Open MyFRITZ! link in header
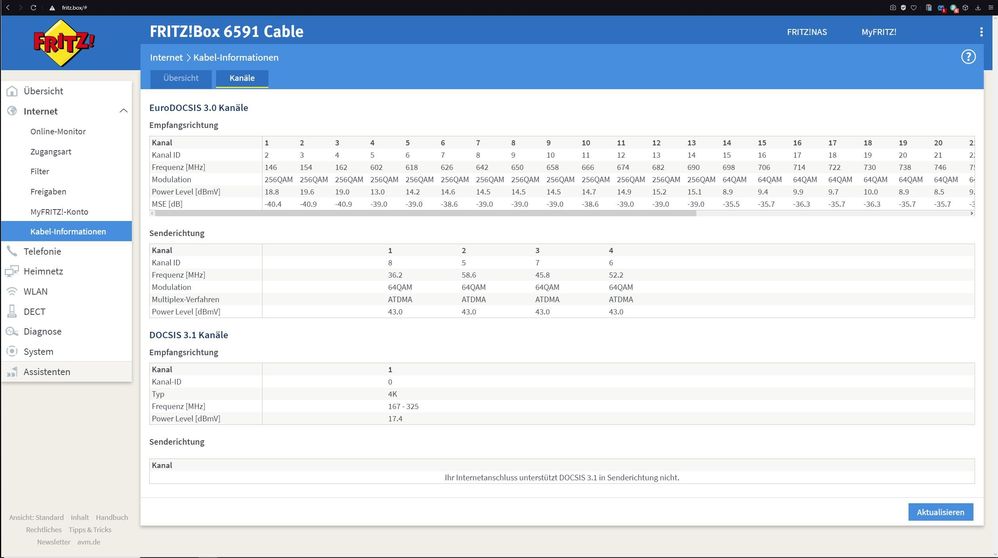This screenshot has height=558, width=998. pos(878,32)
